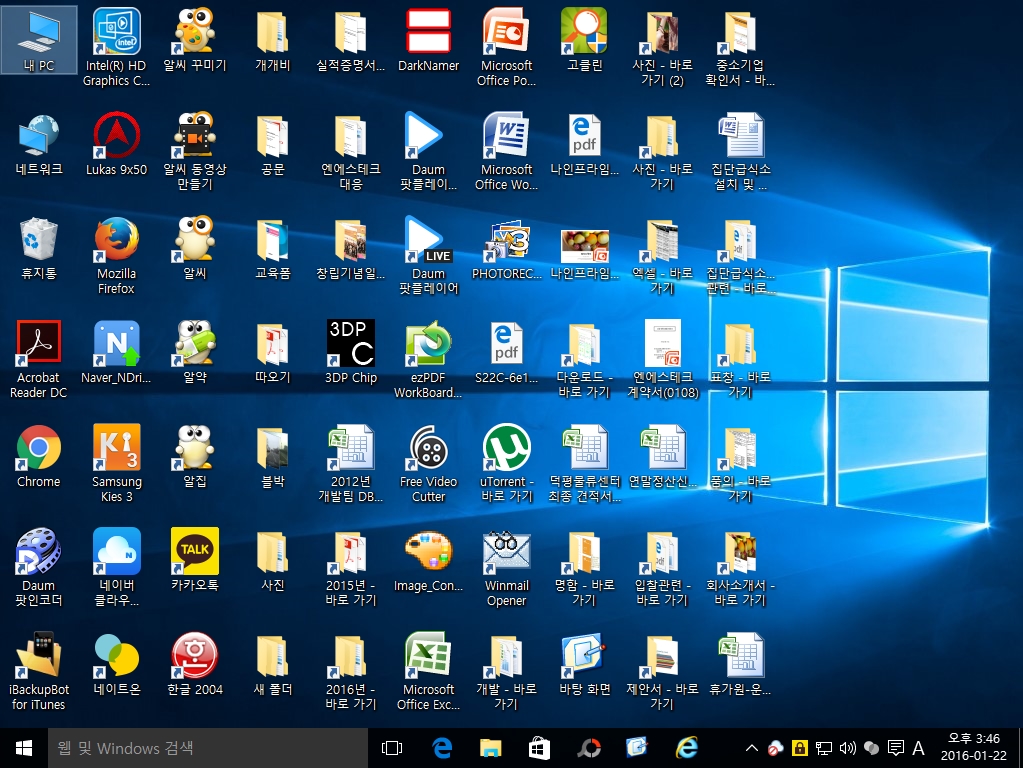Select the 새 폴더 folder
This screenshot has width=1023, height=768.
pyautogui.click(x=272, y=664)
